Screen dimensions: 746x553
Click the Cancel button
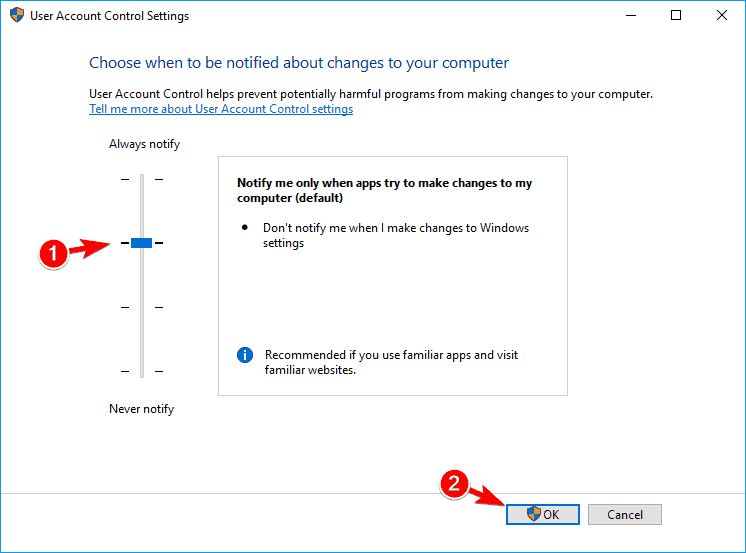click(x=625, y=514)
